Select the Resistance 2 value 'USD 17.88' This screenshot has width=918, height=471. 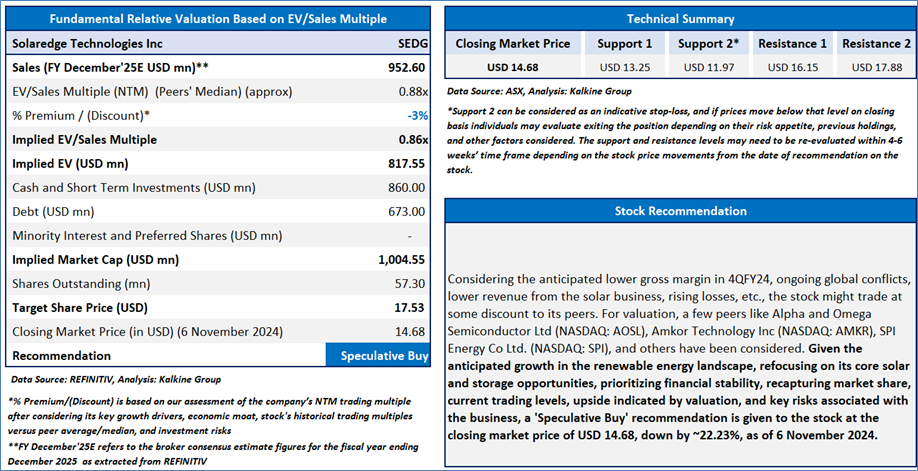[876, 67]
